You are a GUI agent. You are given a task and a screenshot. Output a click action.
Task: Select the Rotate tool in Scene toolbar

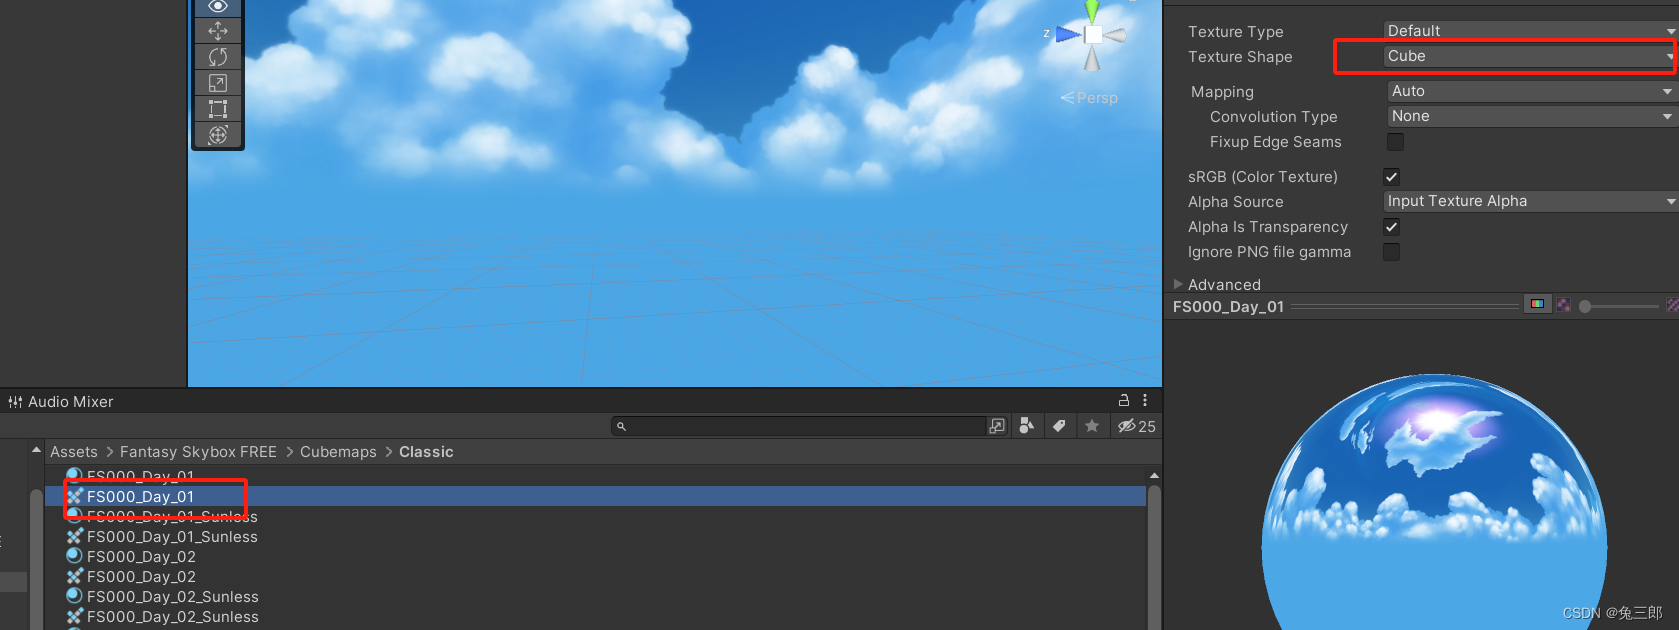(x=218, y=57)
